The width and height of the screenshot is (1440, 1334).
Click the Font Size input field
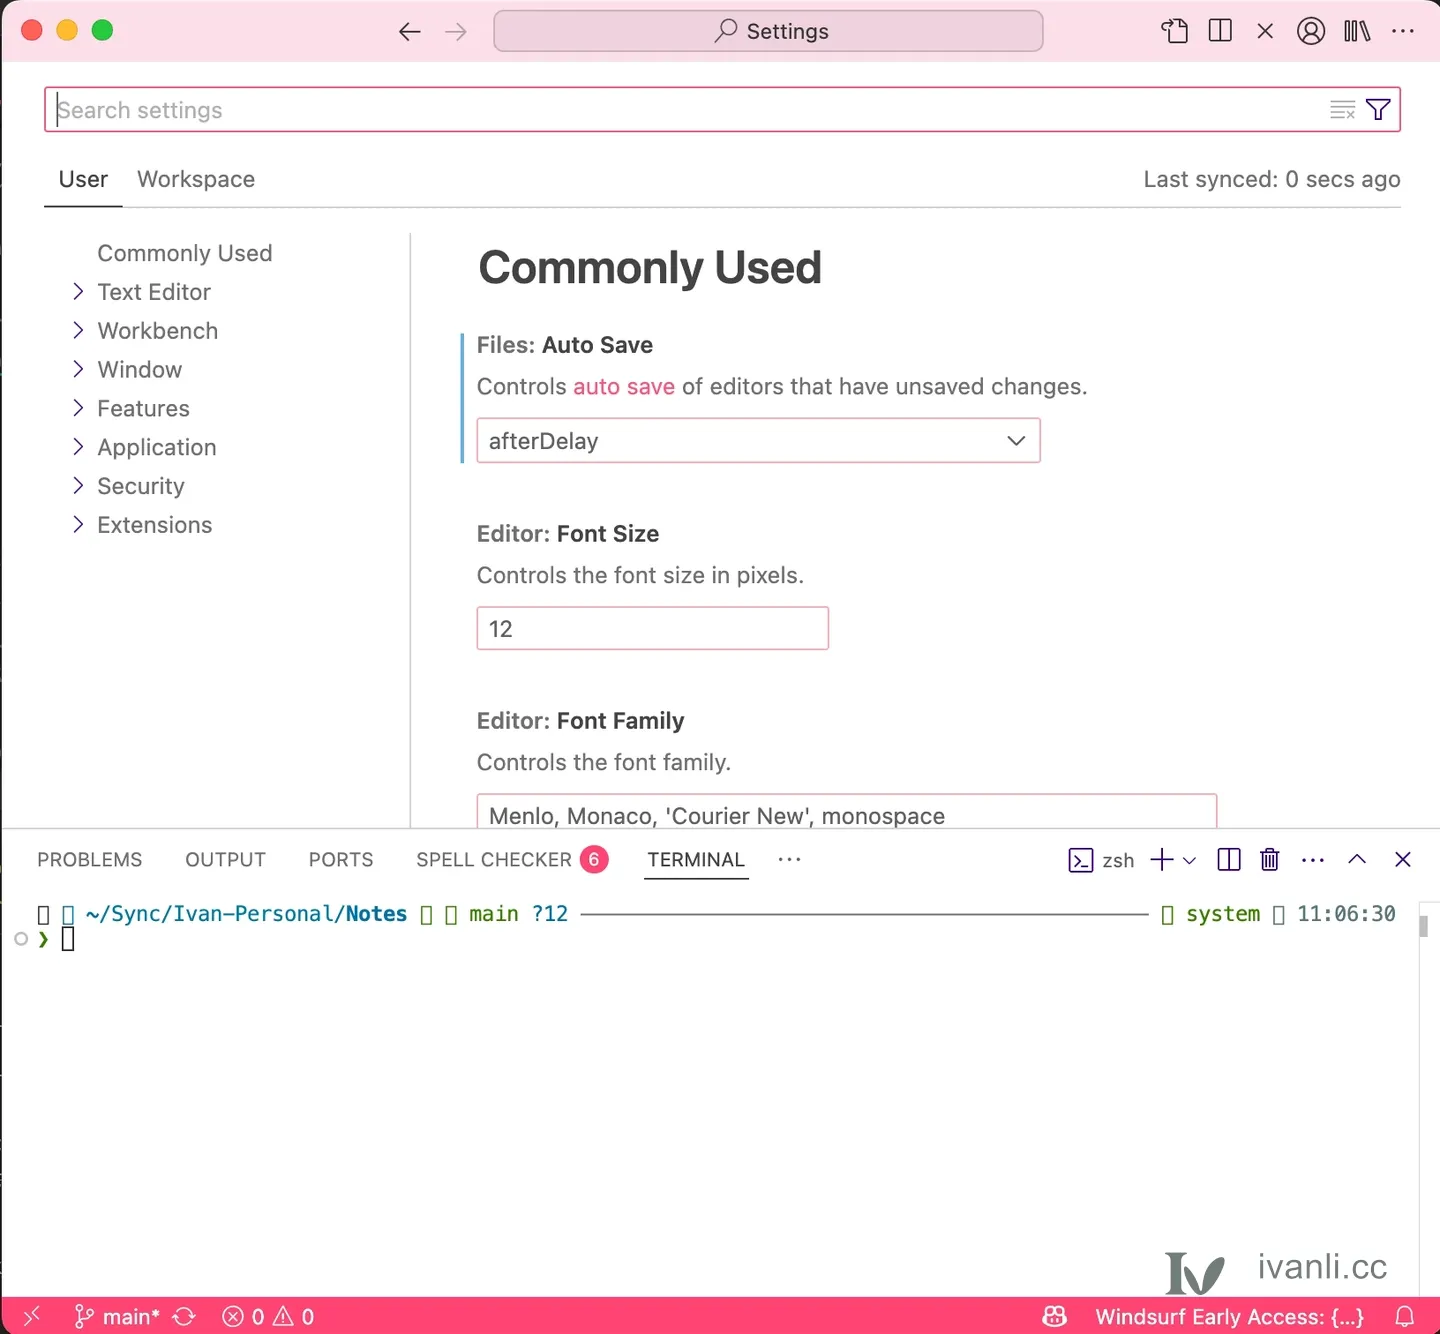click(653, 629)
